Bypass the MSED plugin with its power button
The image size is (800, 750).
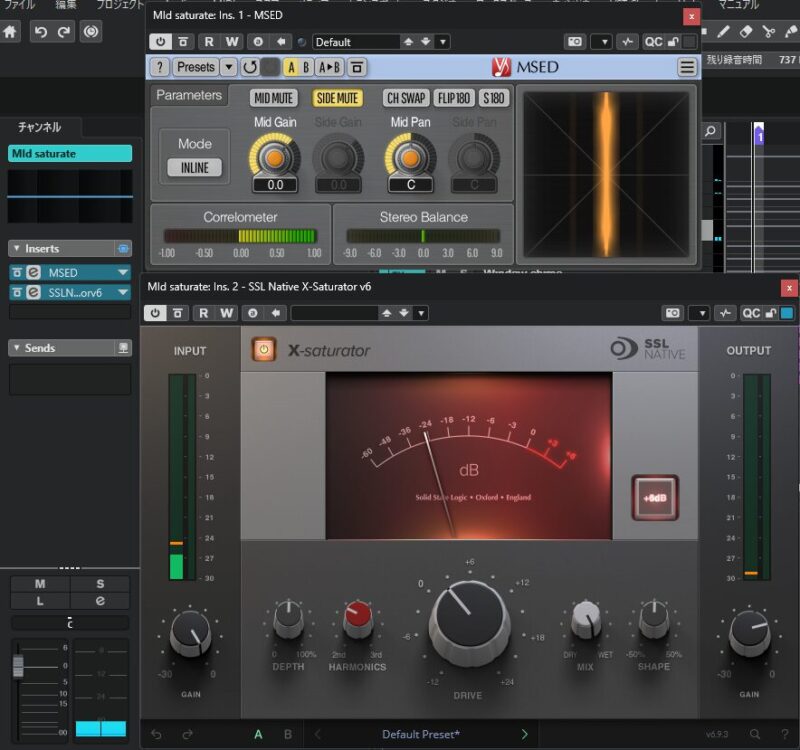pos(160,42)
